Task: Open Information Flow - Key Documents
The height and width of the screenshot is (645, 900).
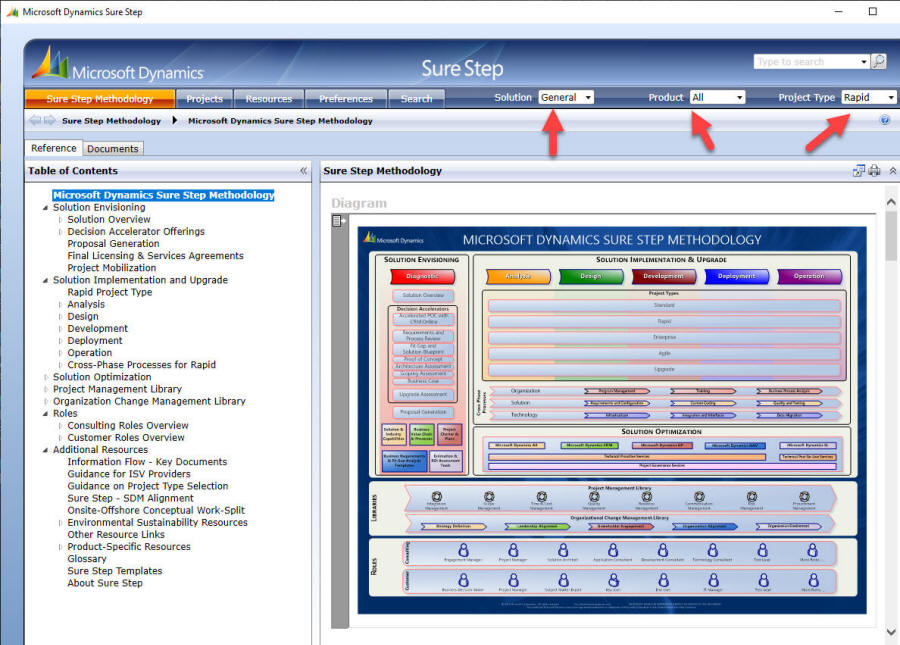Action: pos(147,461)
